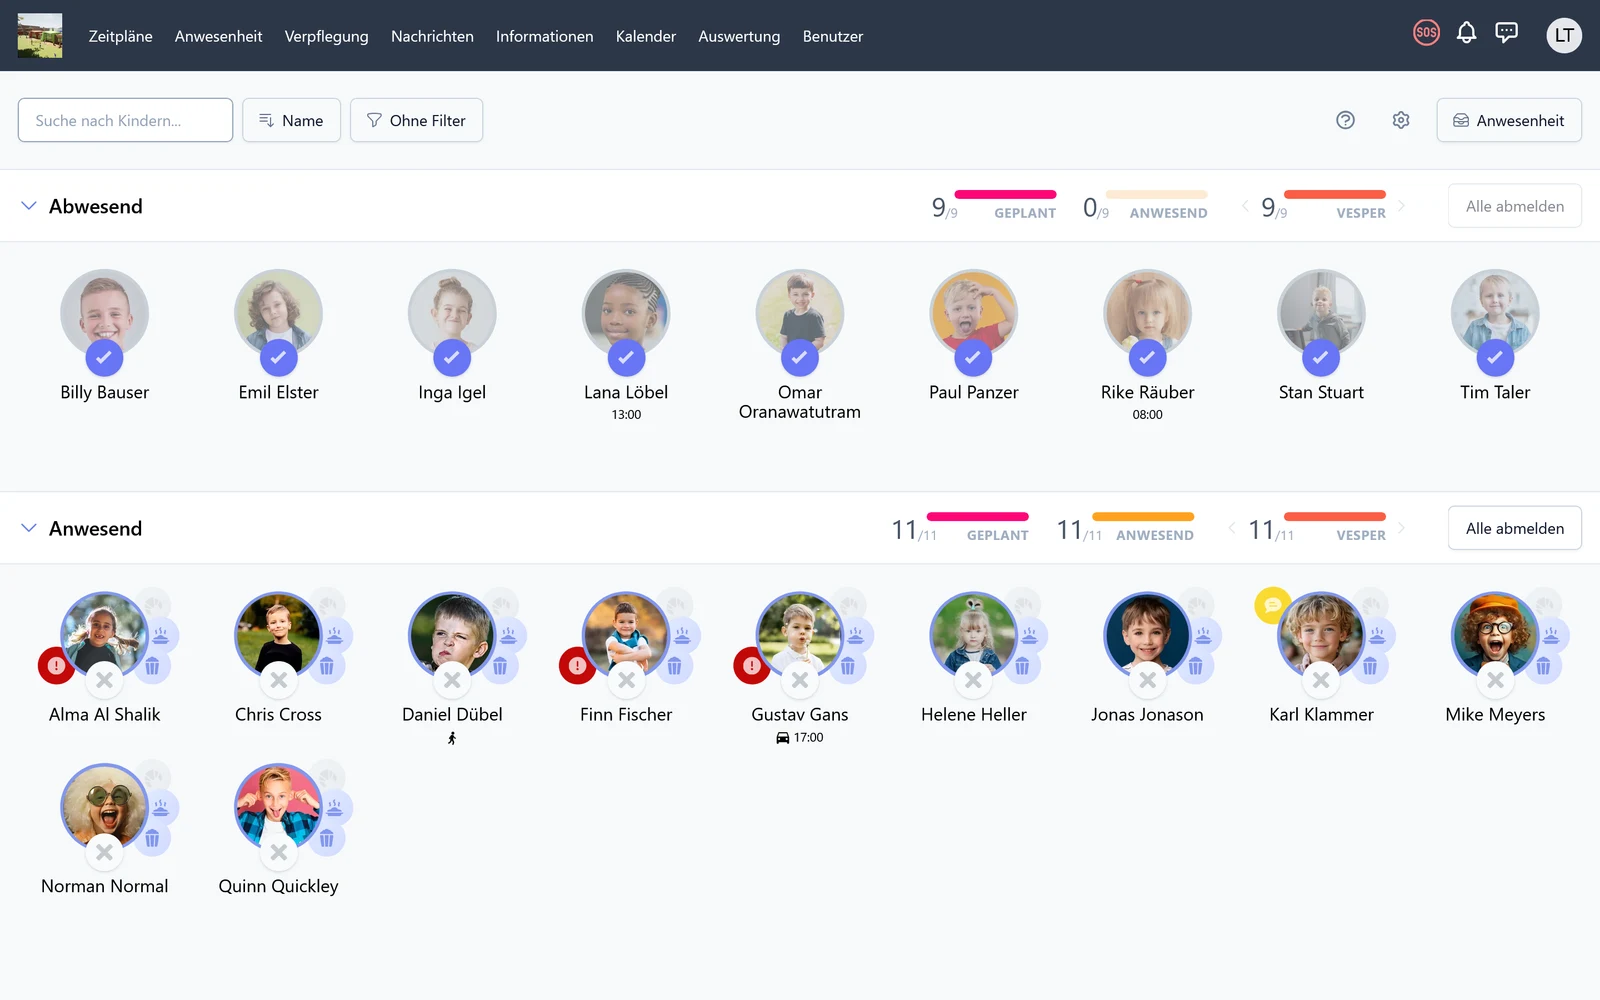Open the help question mark icon
Screen dimensions: 1600x1000
1345,120
